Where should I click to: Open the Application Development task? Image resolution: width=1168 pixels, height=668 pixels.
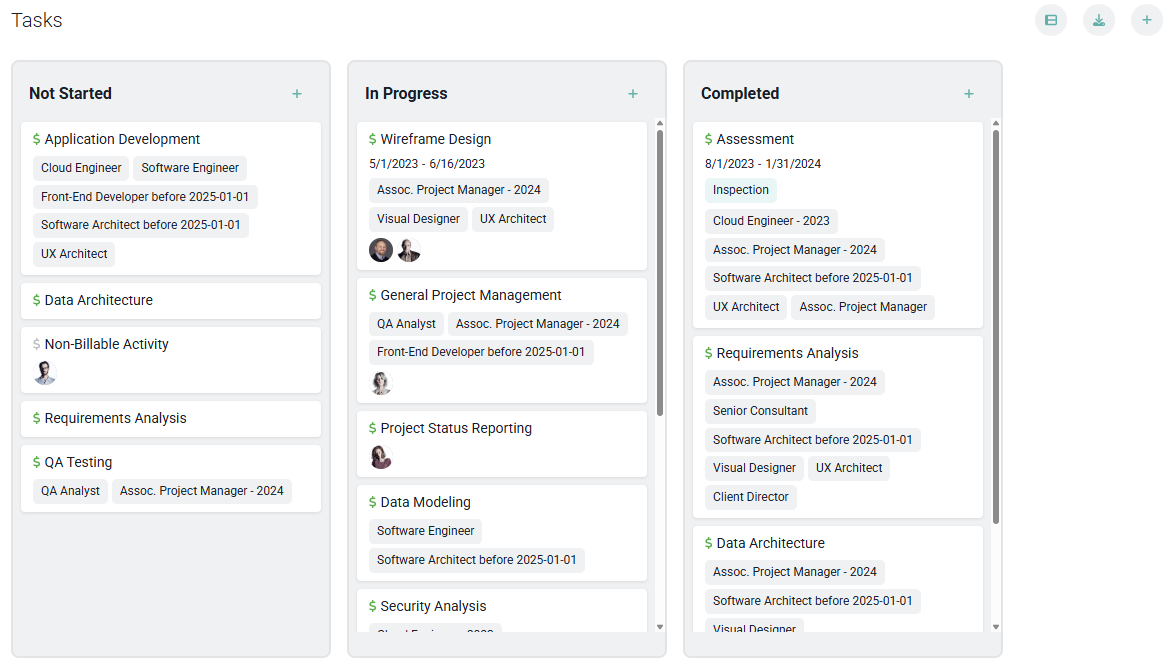point(122,140)
